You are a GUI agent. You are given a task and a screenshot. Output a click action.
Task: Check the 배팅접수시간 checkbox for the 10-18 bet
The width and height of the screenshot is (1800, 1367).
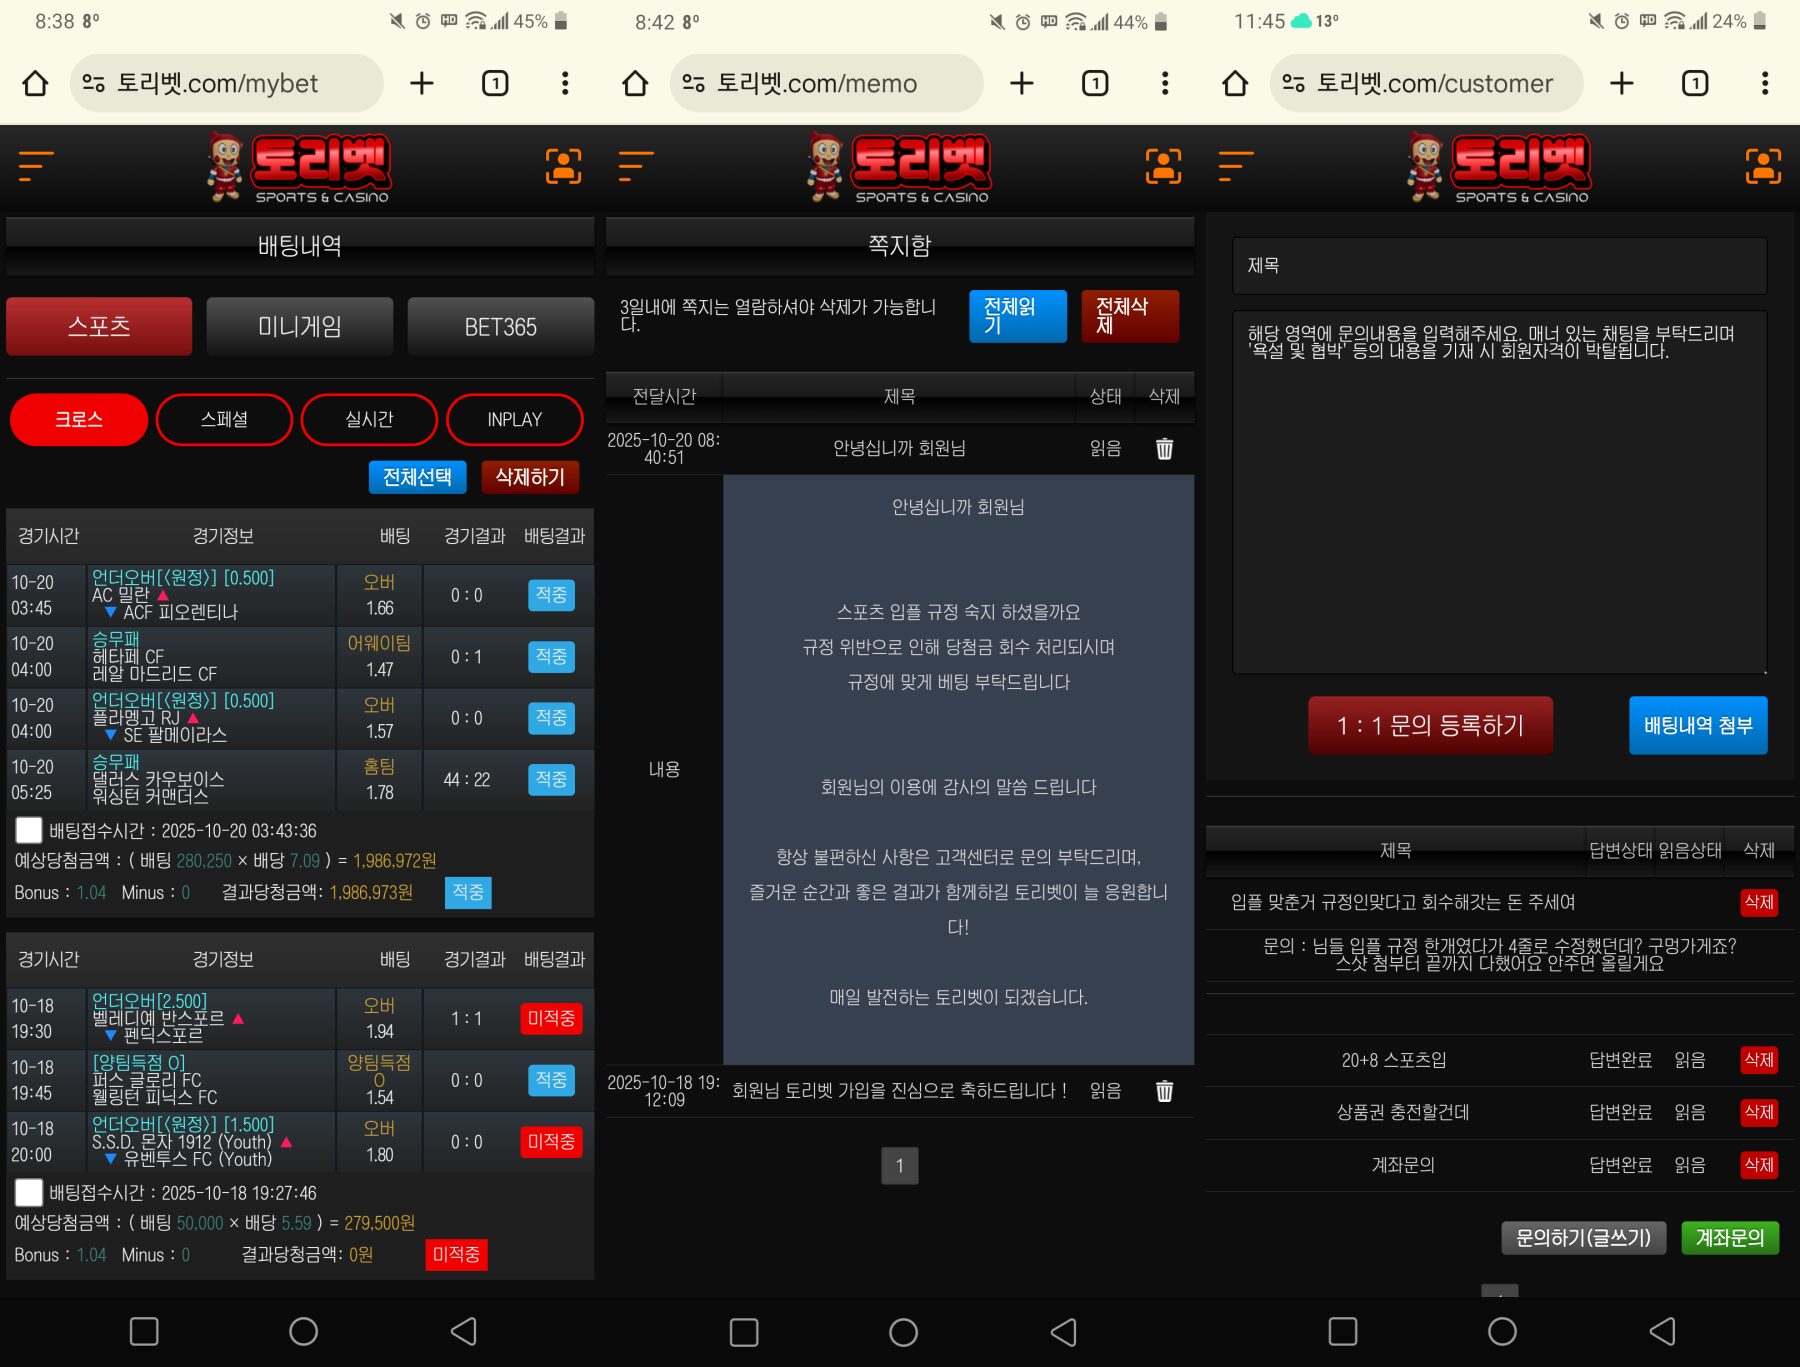click(29, 1193)
